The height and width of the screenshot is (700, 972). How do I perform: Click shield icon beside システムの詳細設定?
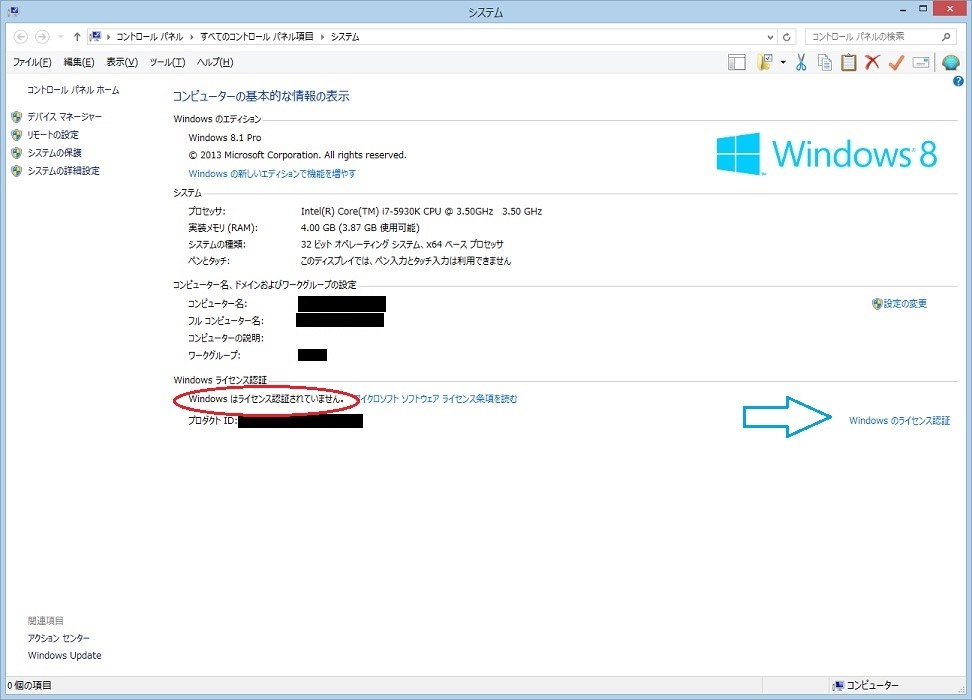[17, 171]
